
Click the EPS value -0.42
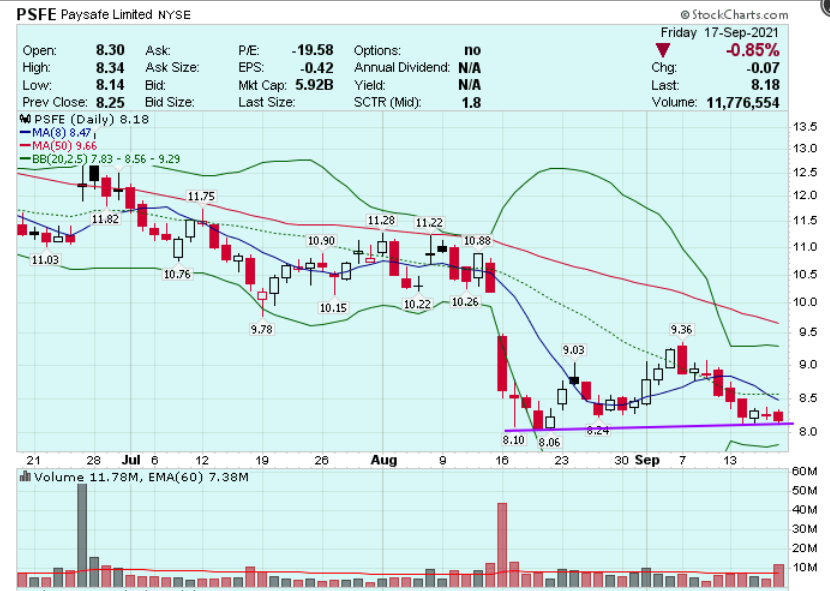[316, 68]
